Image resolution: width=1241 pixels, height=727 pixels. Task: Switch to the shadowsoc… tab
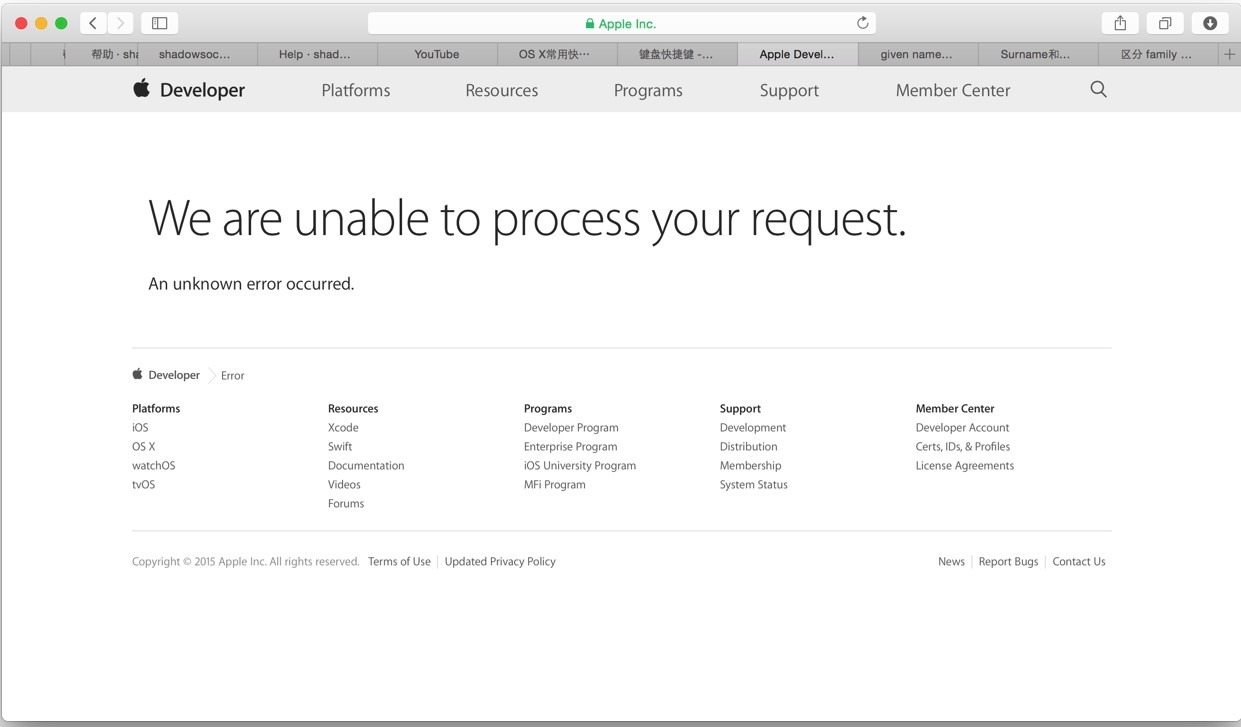(x=195, y=54)
